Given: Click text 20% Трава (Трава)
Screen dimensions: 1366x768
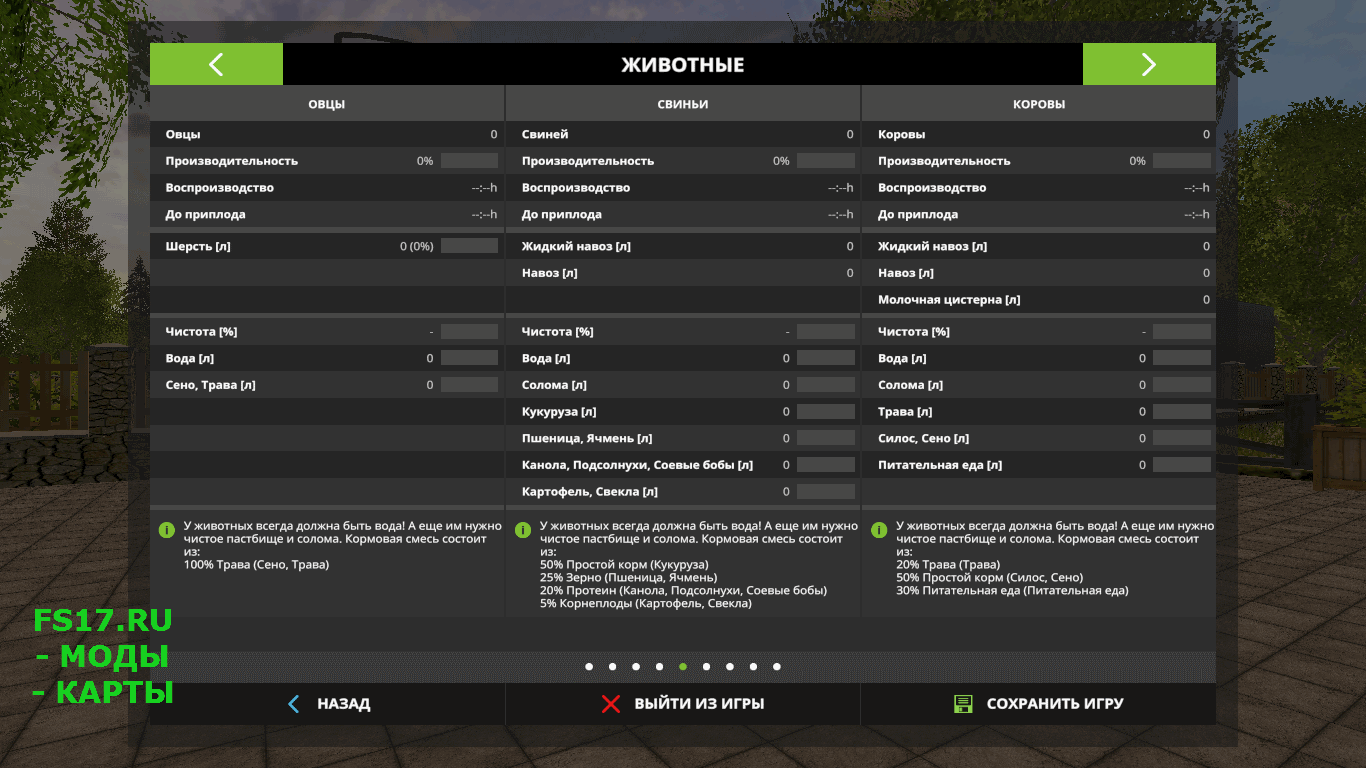Looking at the screenshot, I should click(x=948, y=564).
